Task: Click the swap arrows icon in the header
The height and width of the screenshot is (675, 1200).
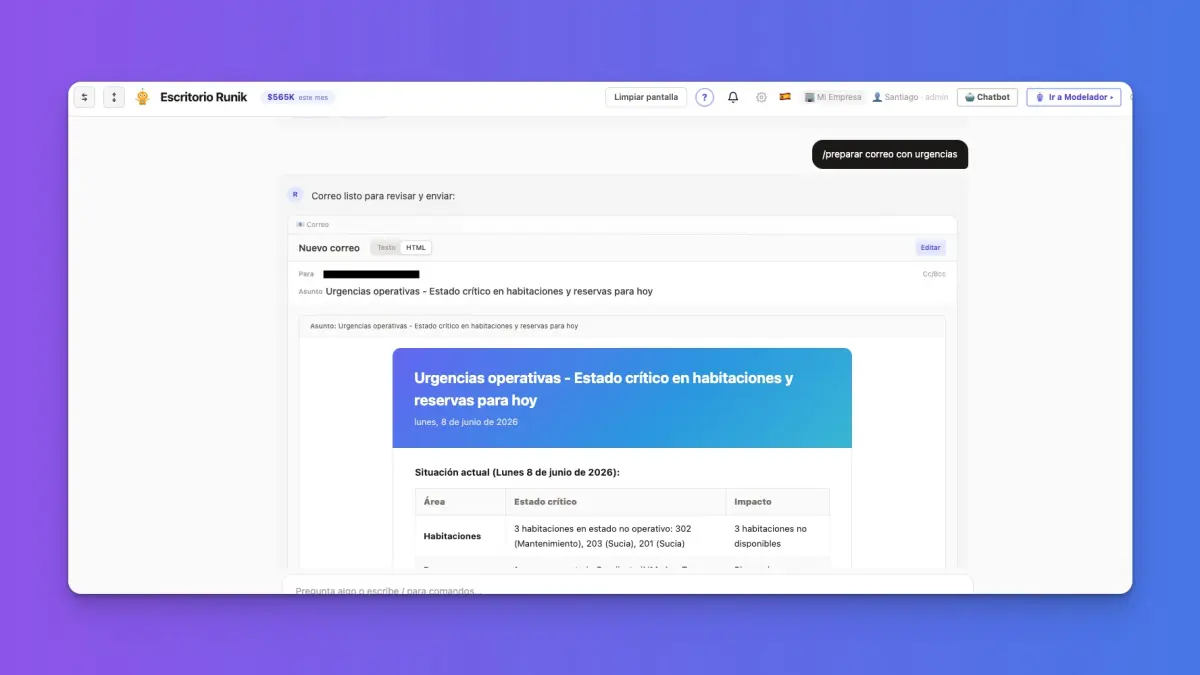Action: point(85,97)
